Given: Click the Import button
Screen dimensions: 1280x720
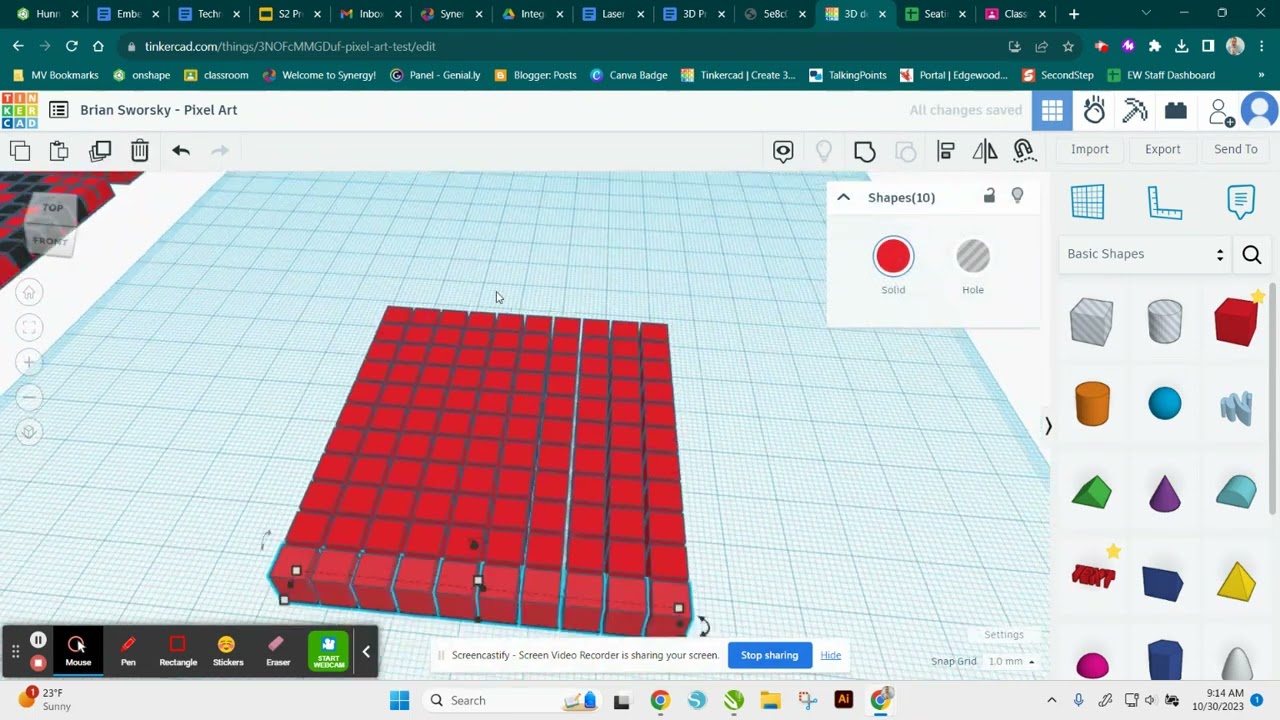Looking at the screenshot, I should pyautogui.click(x=1090, y=149).
